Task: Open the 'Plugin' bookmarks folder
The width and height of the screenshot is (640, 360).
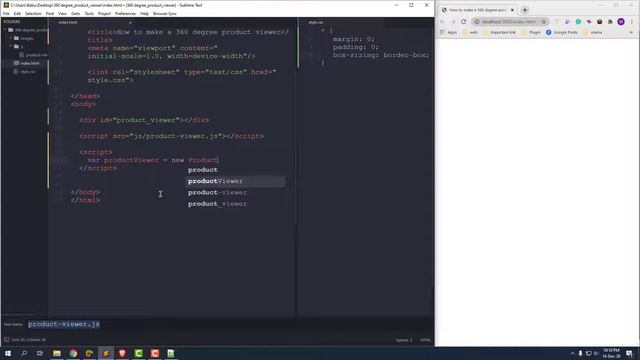Action: [x=531, y=32]
